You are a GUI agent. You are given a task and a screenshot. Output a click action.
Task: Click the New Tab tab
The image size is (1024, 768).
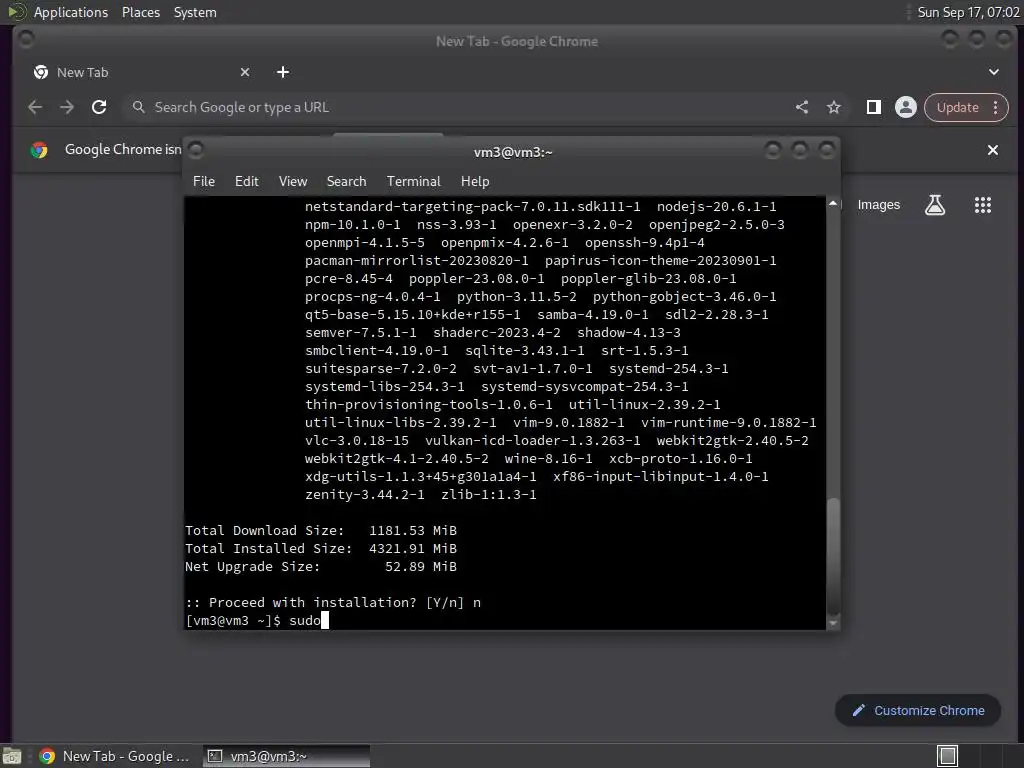click(140, 72)
